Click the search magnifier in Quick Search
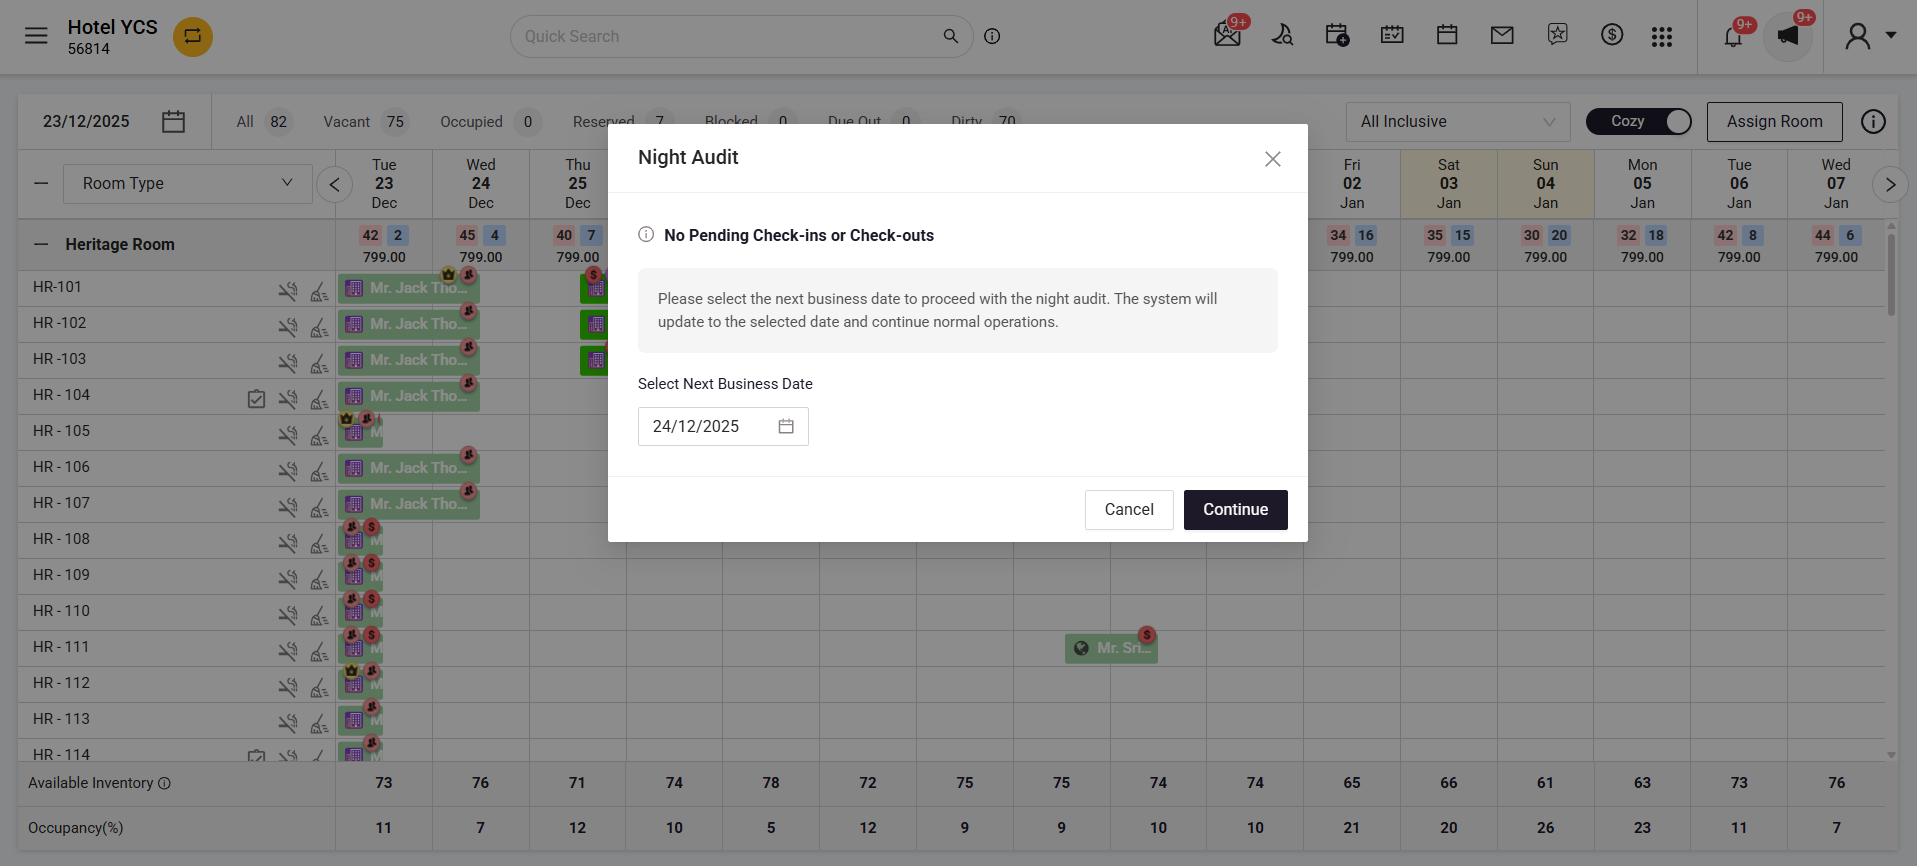The width and height of the screenshot is (1917, 866). coord(951,36)
